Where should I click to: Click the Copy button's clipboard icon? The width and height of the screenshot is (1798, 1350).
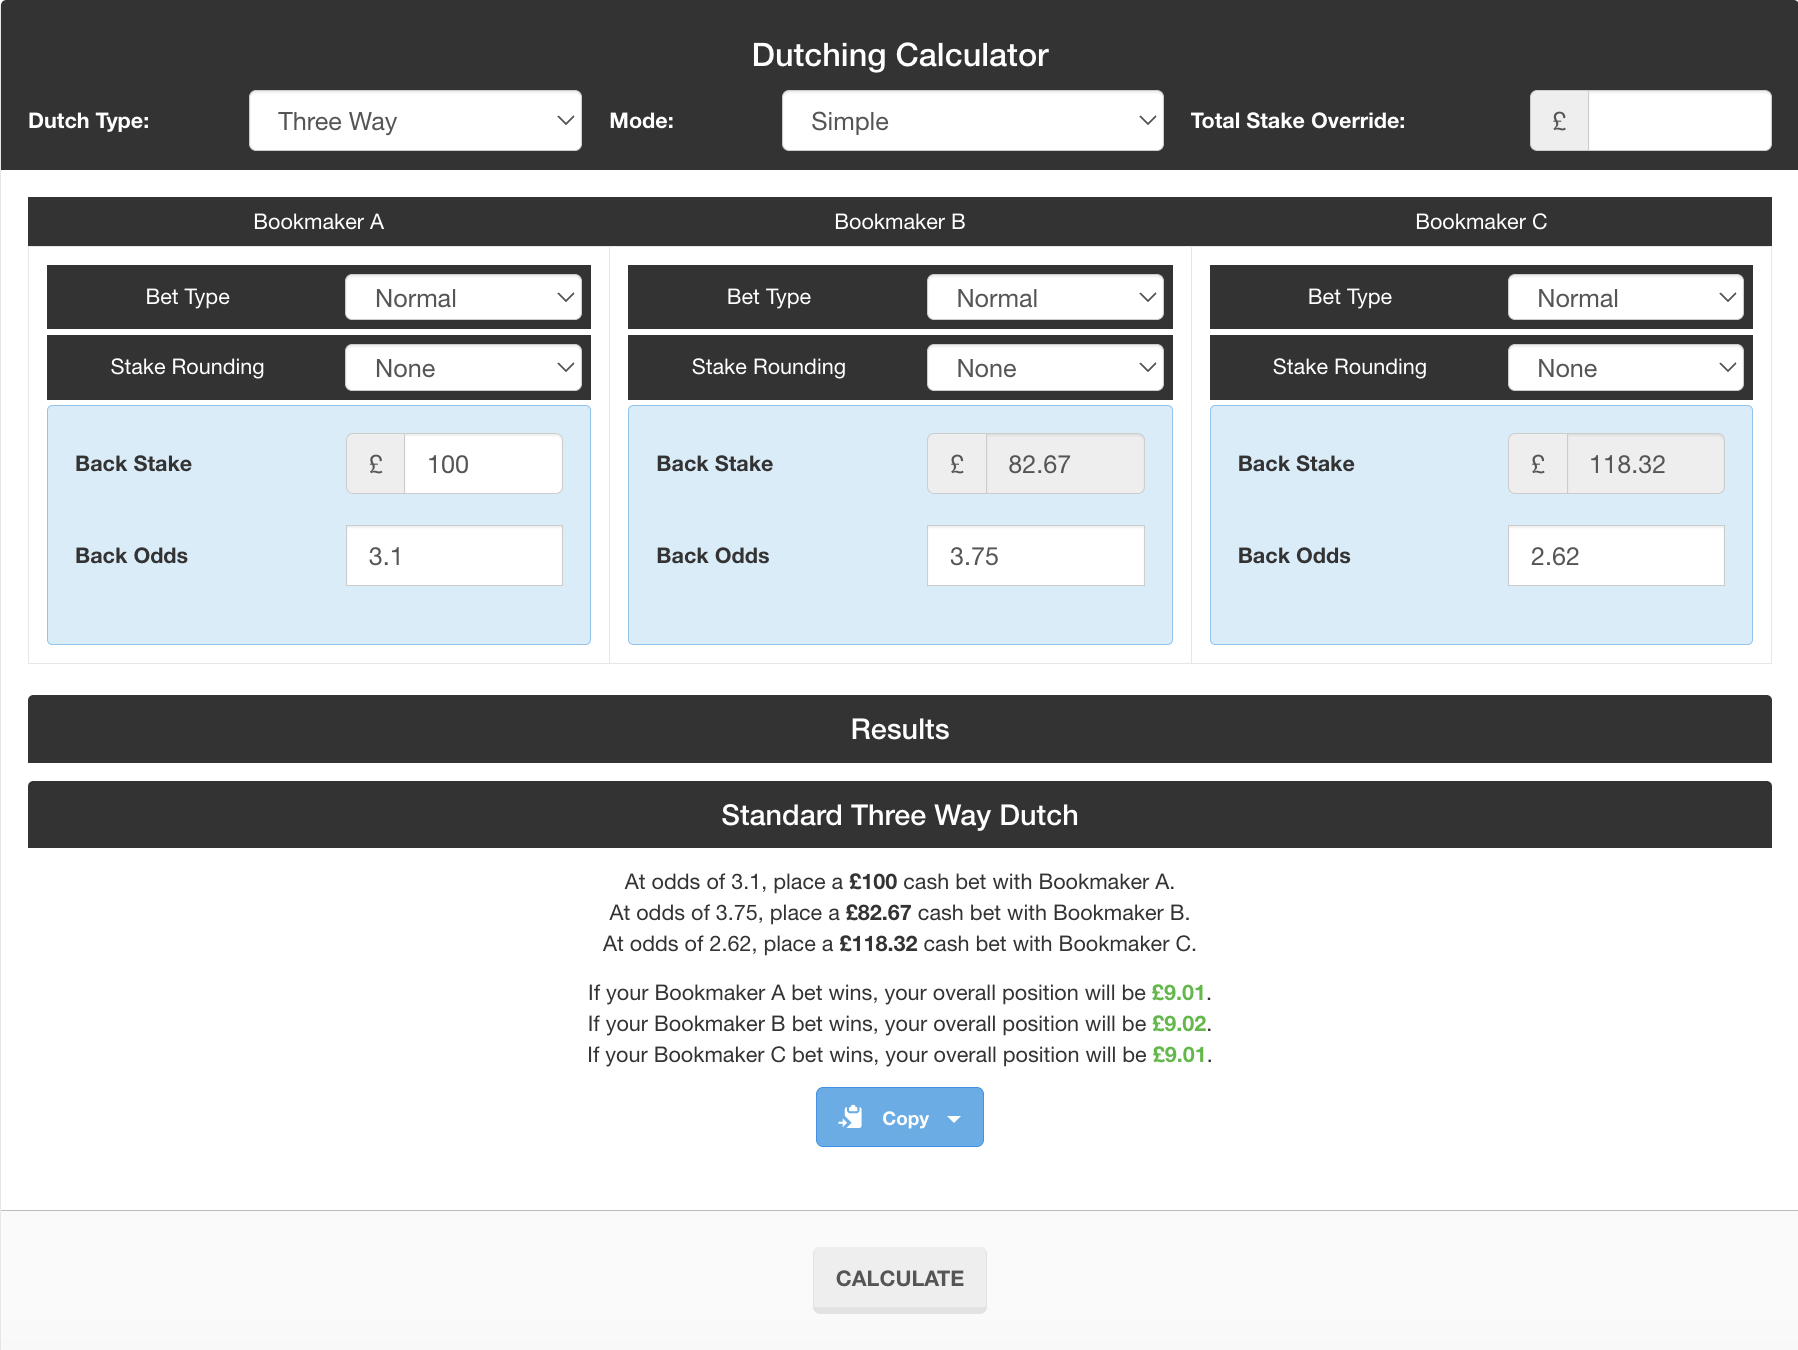pos(852,1117)
